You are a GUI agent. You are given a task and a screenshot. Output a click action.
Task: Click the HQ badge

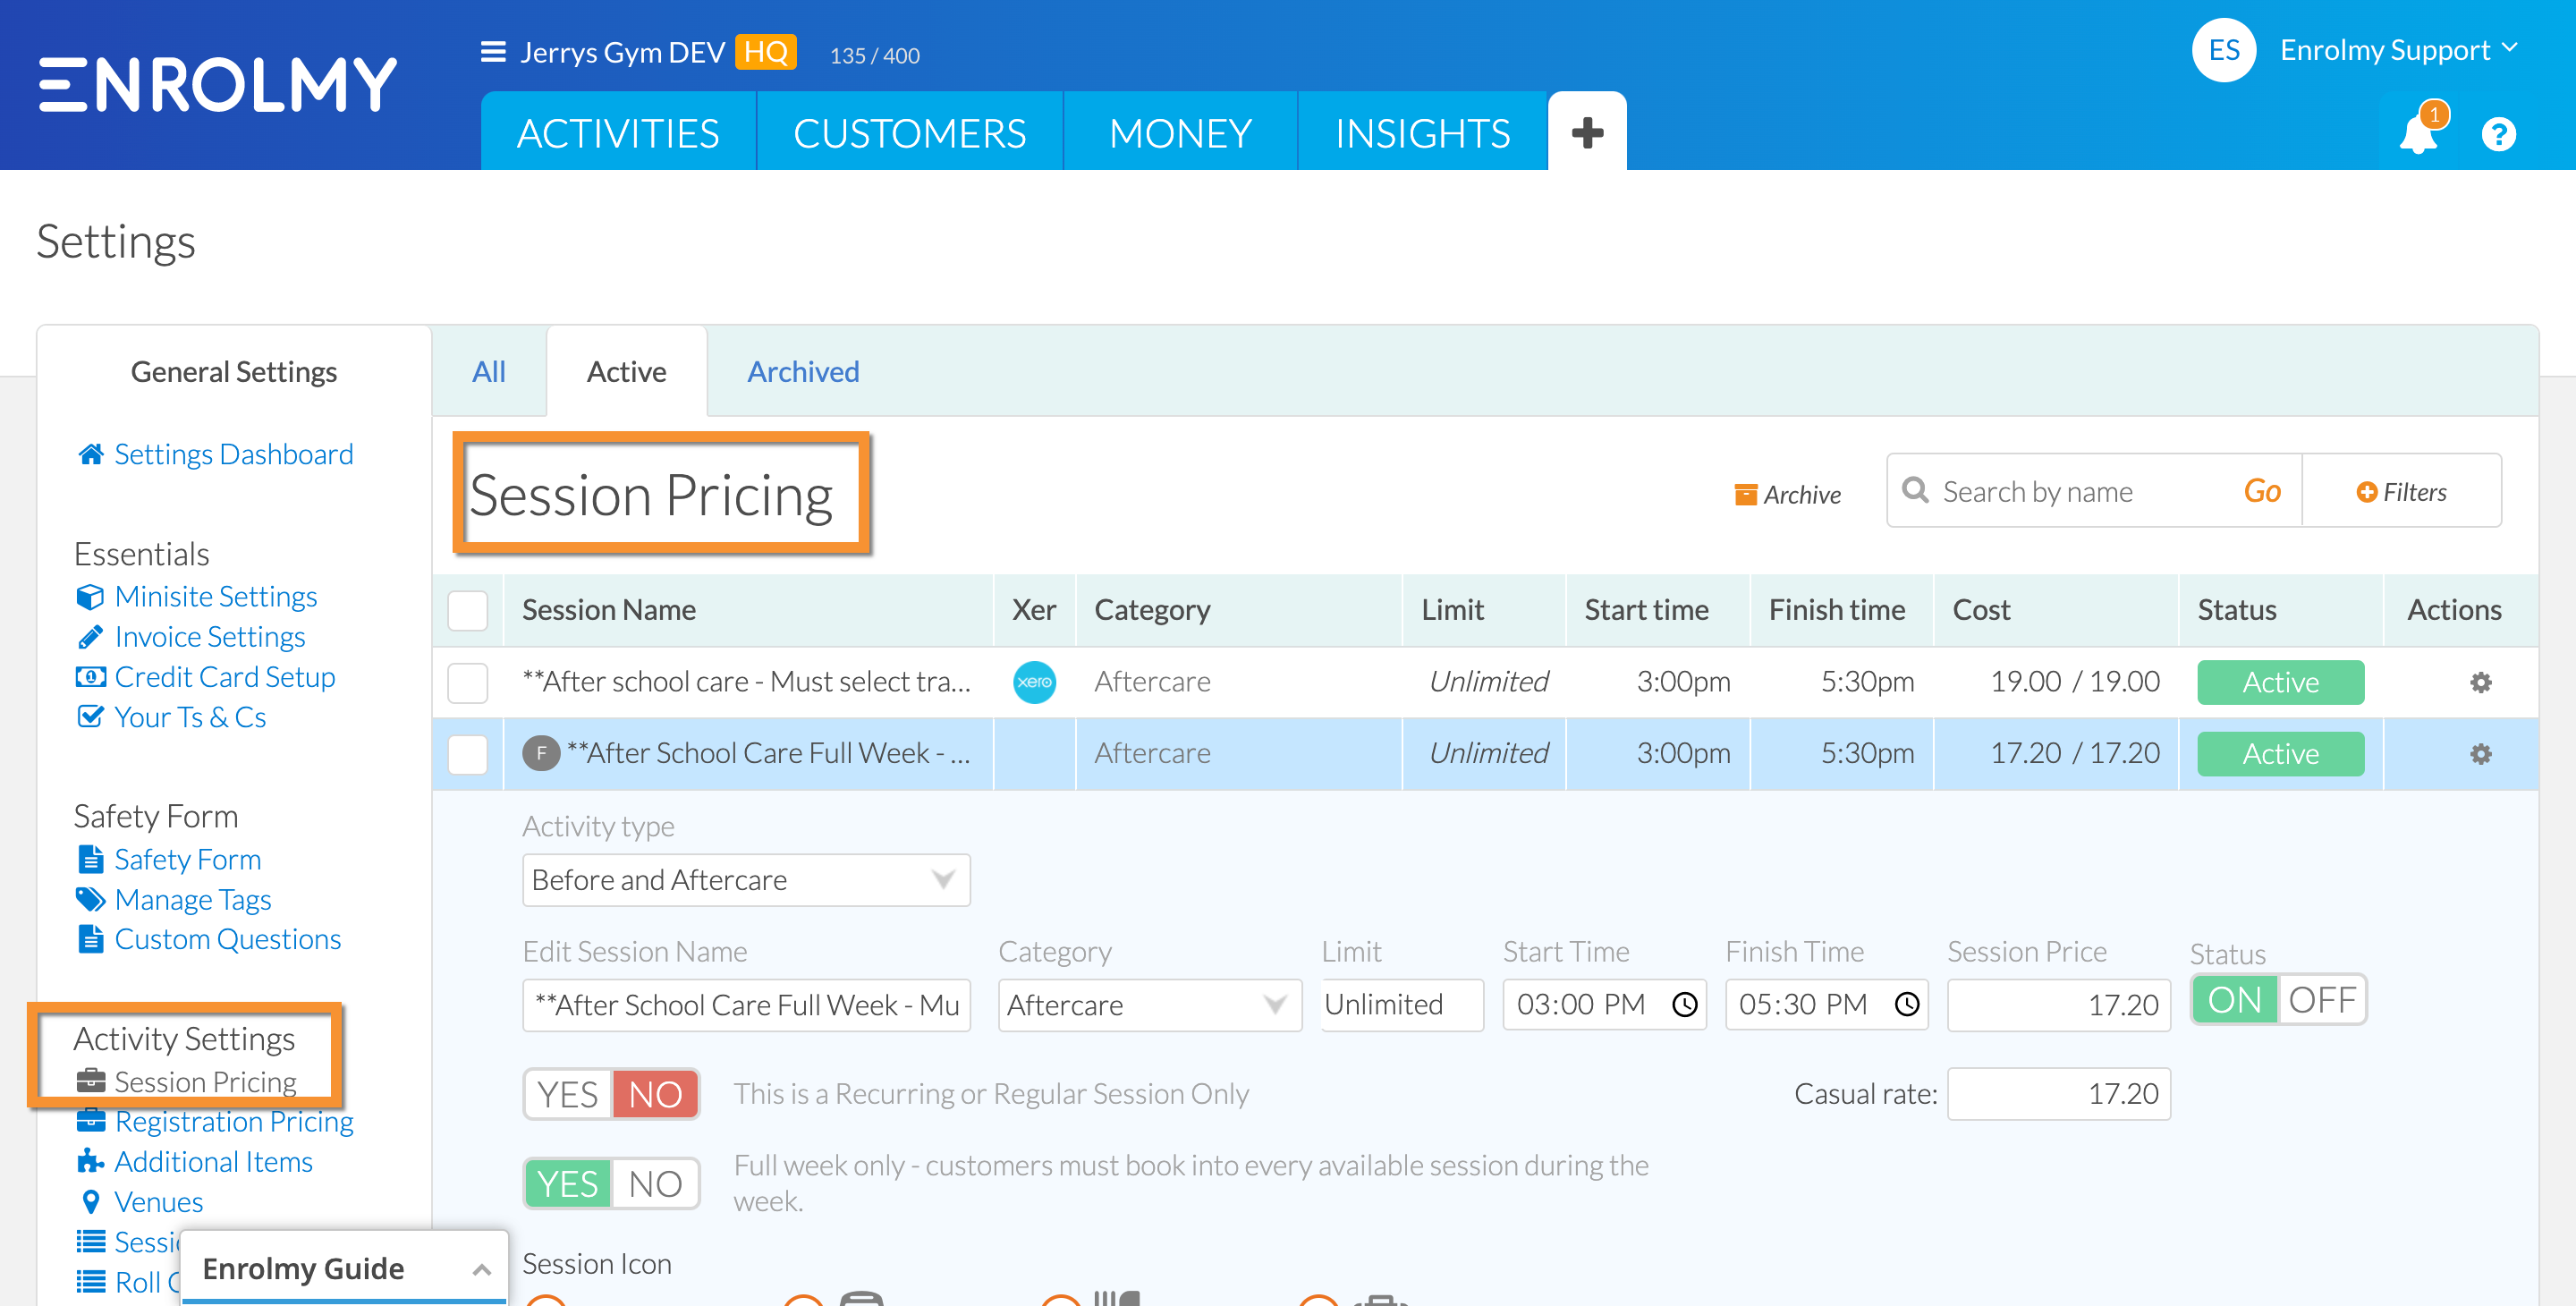click(765, 52)
